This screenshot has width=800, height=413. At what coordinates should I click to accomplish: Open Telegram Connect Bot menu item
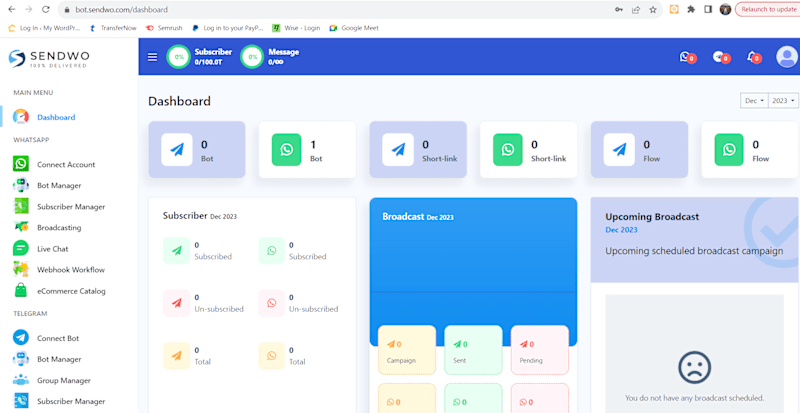click(x=58, y=338)
